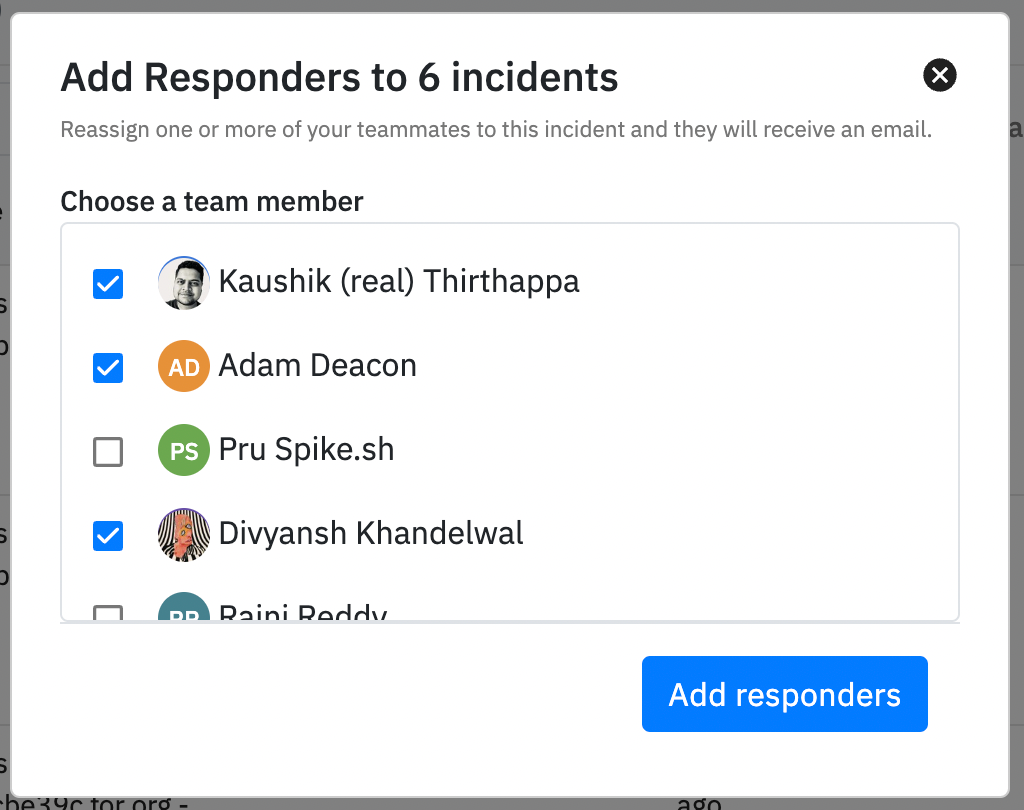Check the Pru Spike.sh checkbox

click(x=108, y=452)
